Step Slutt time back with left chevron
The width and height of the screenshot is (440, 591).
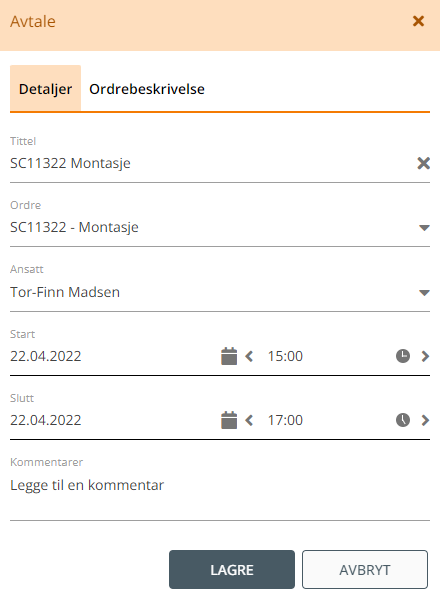coord(249,420)
